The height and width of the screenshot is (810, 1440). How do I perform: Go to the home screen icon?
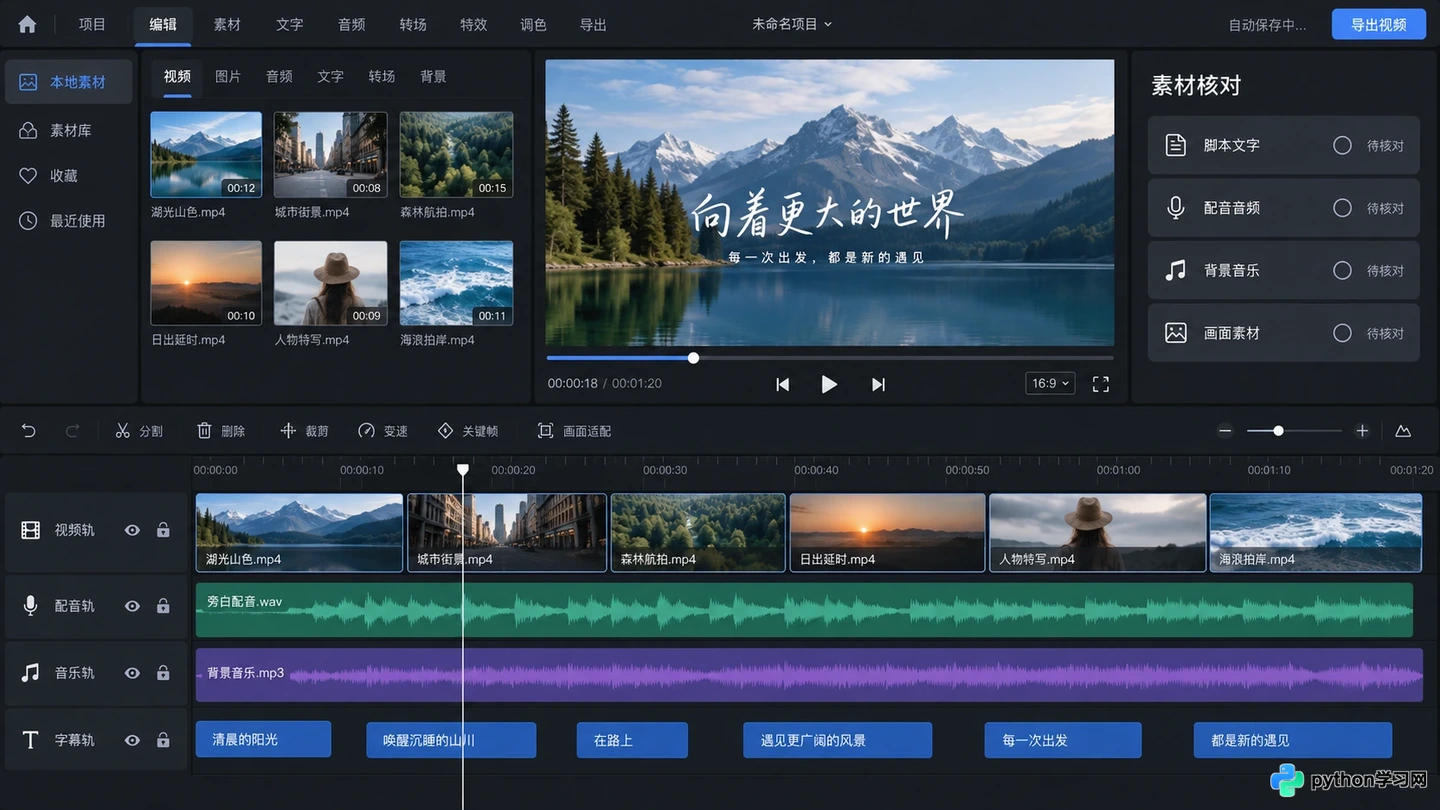coord(27,25)
